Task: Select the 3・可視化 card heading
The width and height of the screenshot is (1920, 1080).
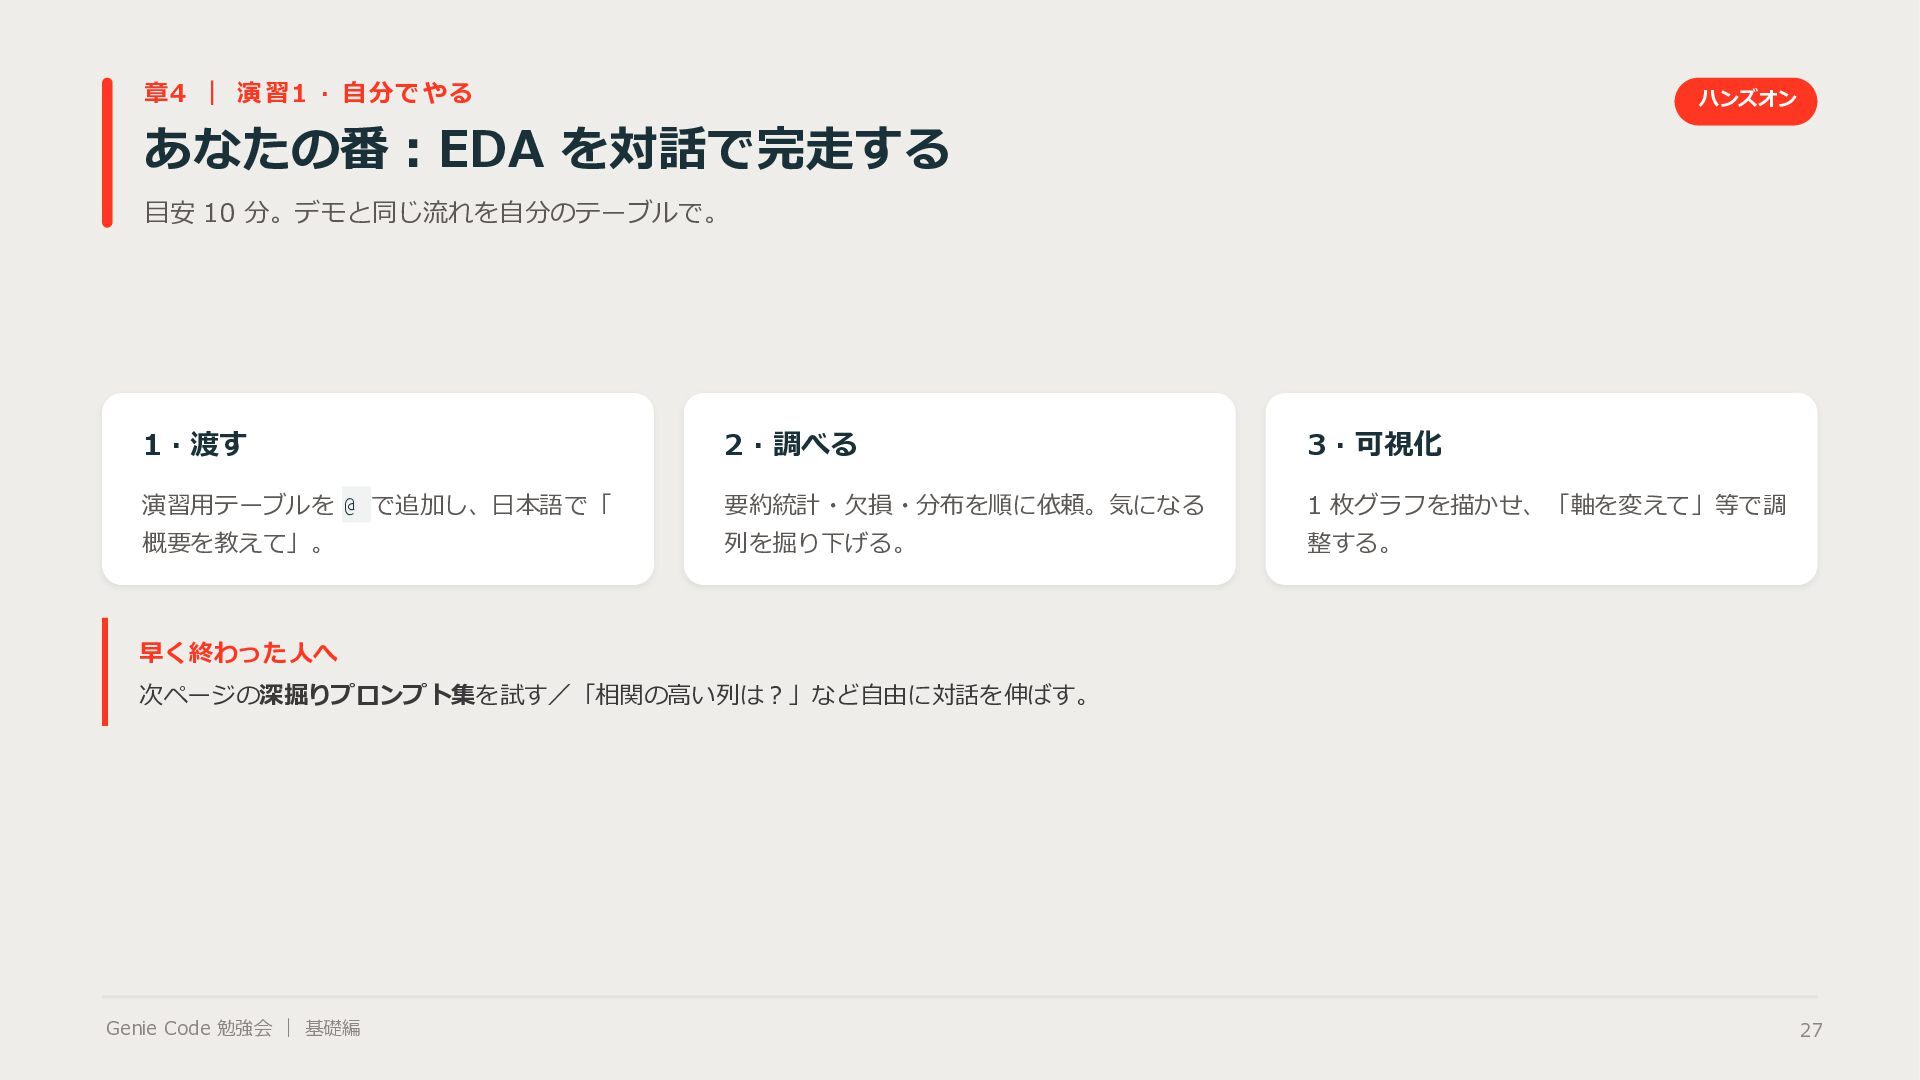Action: (1373, 444)
